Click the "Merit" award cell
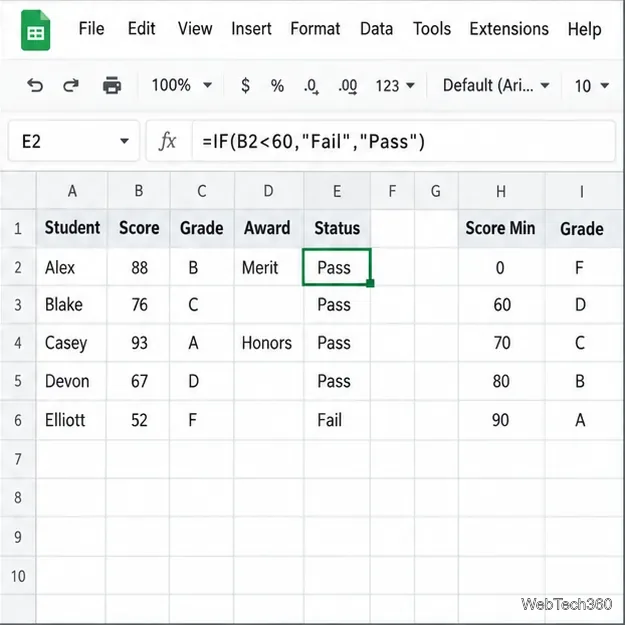Image resolution: width=625 pixels, height=625 pixels. pyautogui.click(x=269, y=267)
